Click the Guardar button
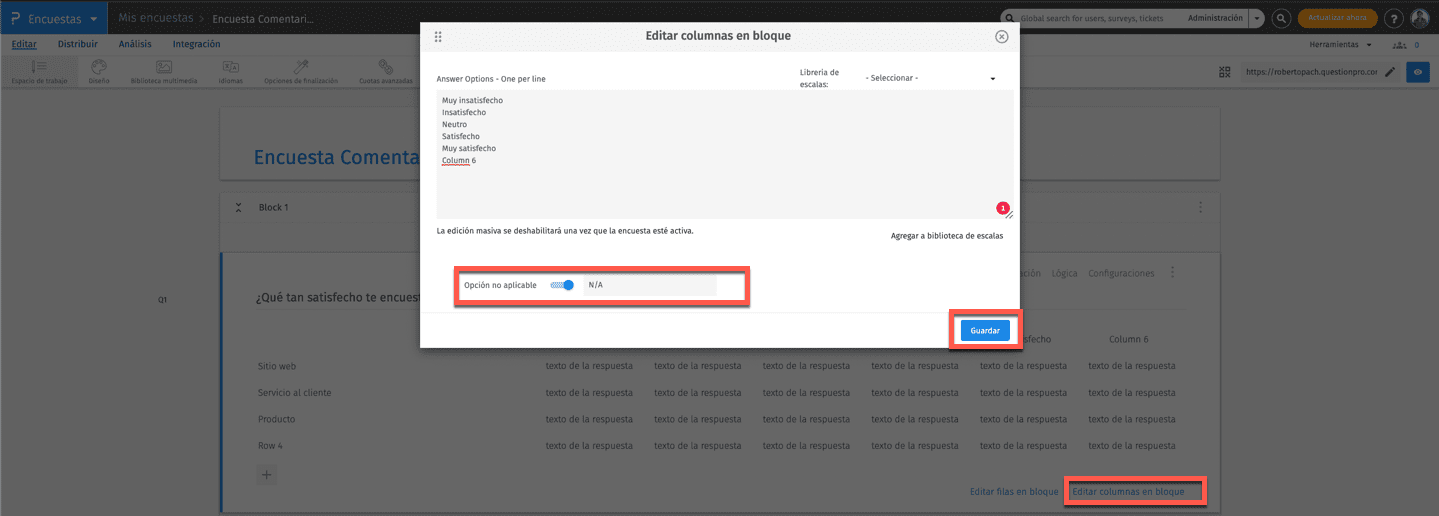 985,330
